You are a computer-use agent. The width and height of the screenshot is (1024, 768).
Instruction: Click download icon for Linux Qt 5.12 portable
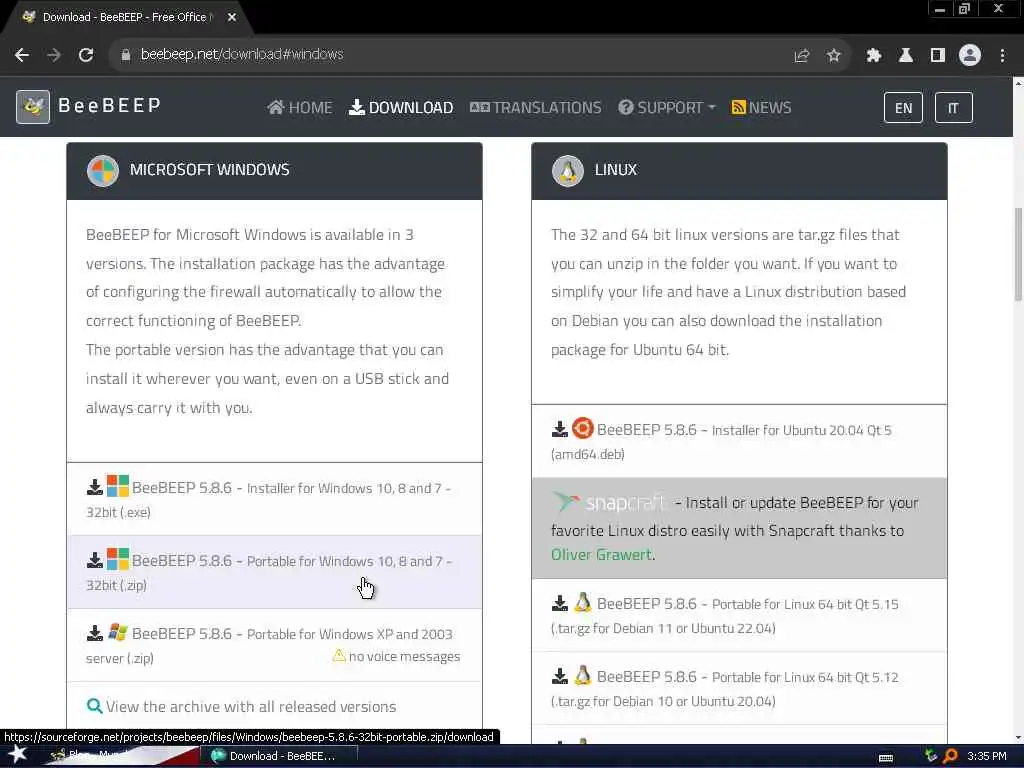[x=560, y=676]
